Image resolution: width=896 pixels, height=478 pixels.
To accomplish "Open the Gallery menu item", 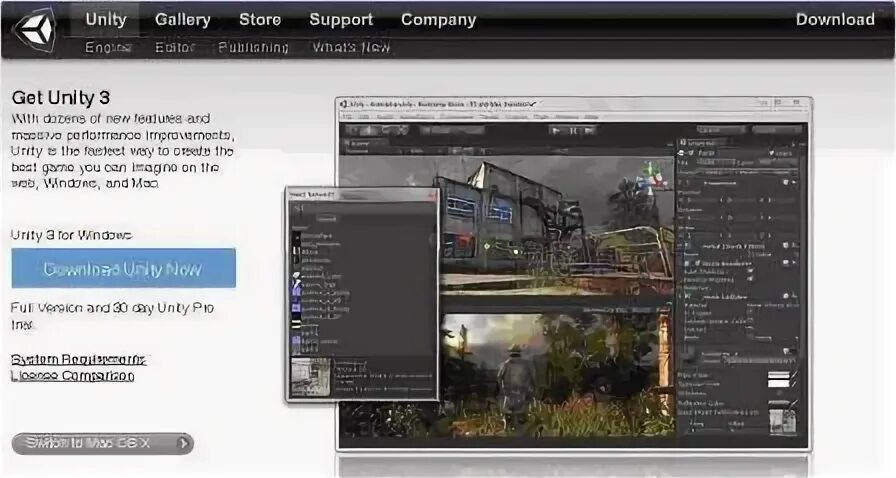I will click(183, 19).
